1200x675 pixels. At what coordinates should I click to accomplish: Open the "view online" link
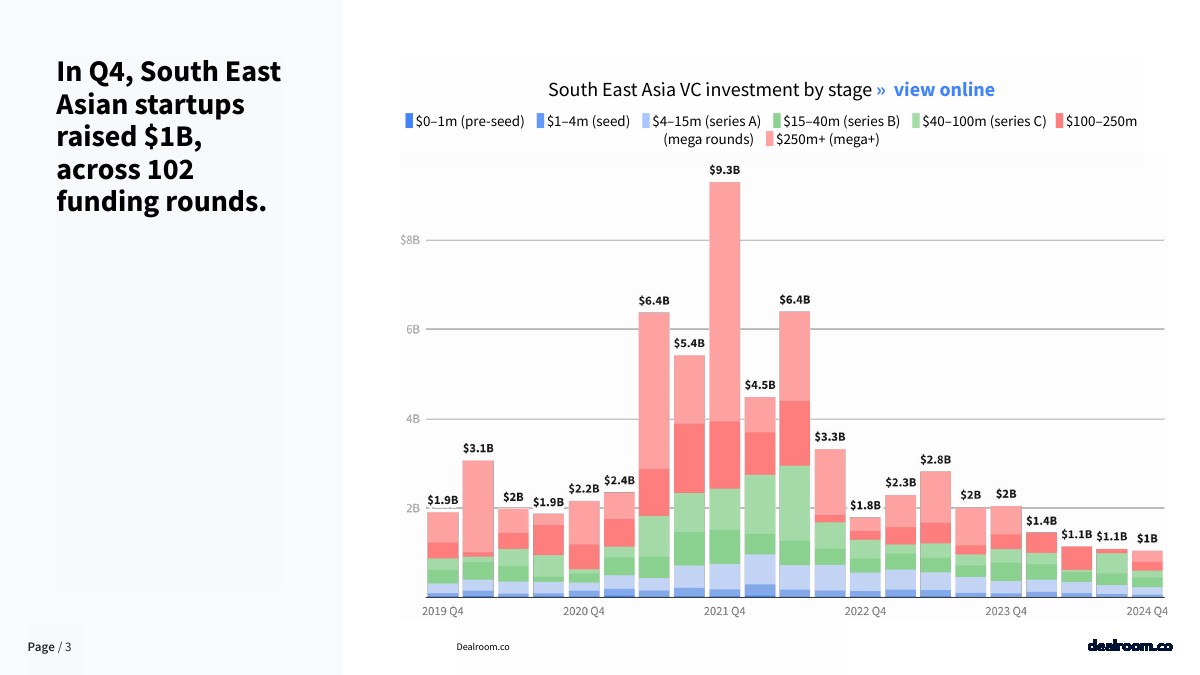point(944,90)
